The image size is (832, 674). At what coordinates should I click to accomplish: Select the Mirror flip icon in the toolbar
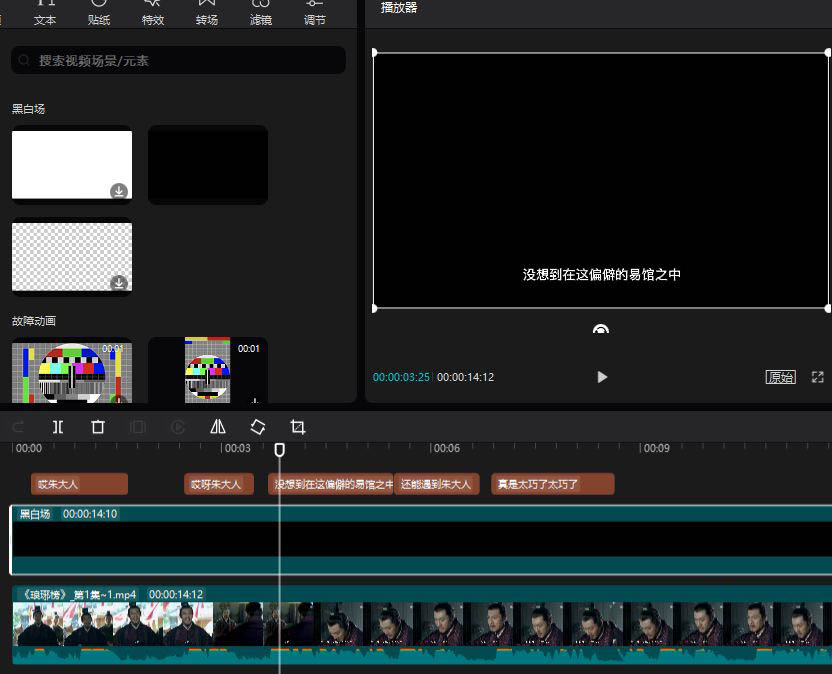[218, 427]
